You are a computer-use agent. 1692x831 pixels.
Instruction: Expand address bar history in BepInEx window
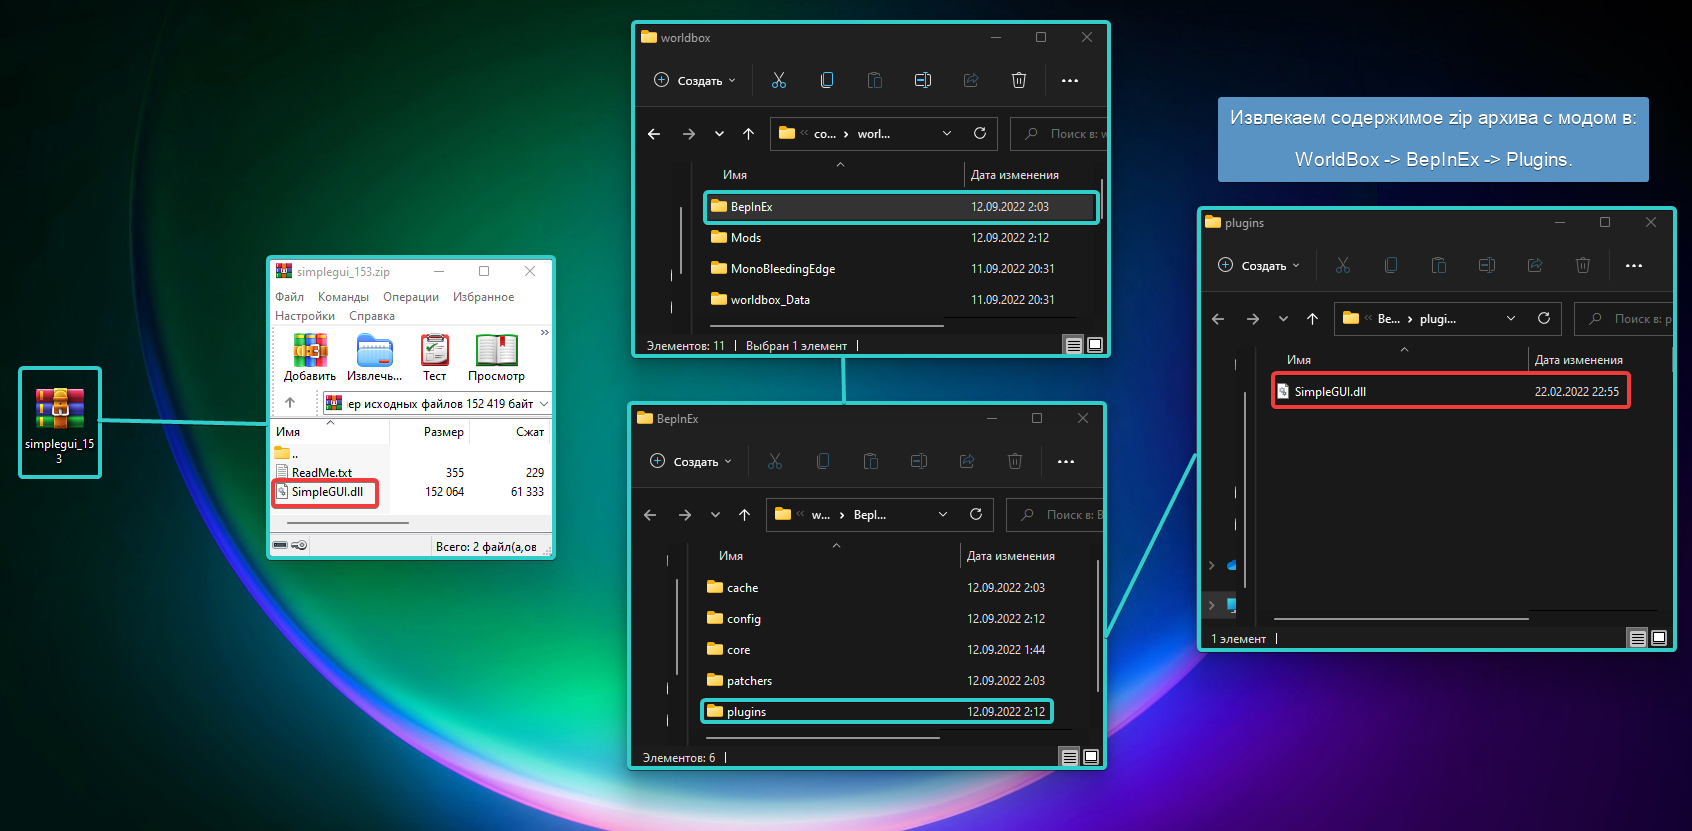943,514
